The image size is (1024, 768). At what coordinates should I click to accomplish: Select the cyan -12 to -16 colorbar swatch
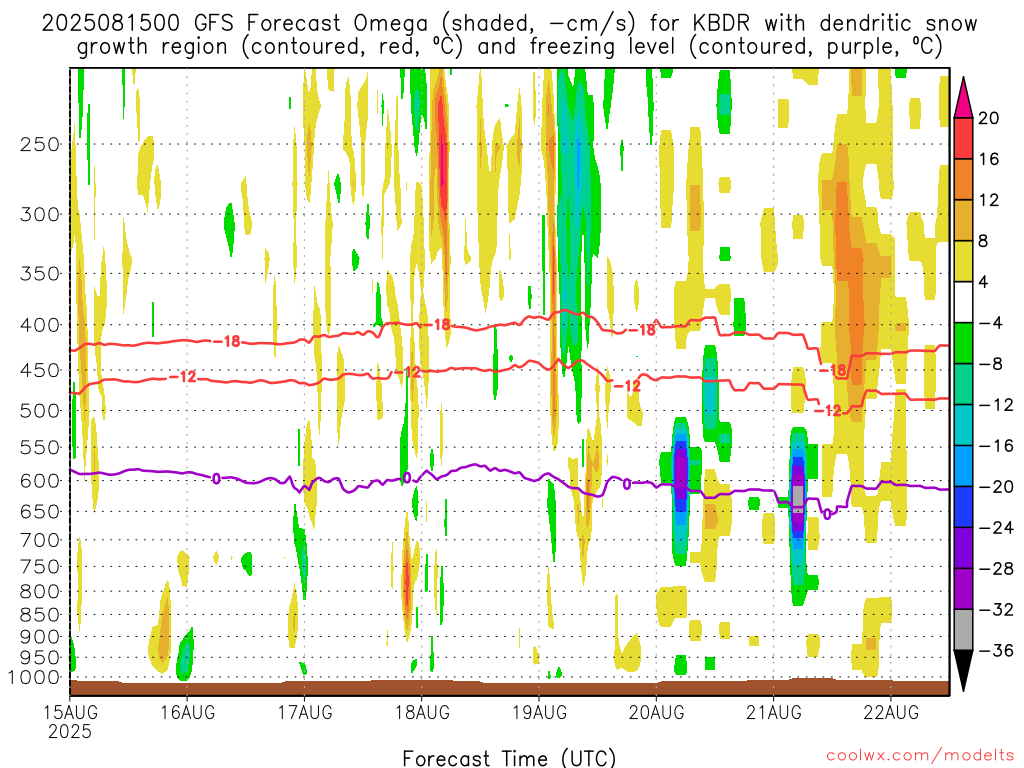coord(963,425)
